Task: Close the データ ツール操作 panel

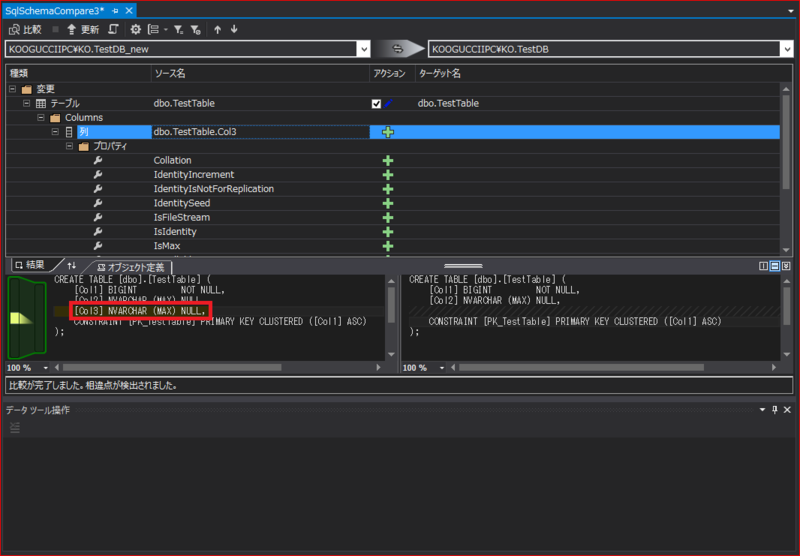Action: coord(787,410)
